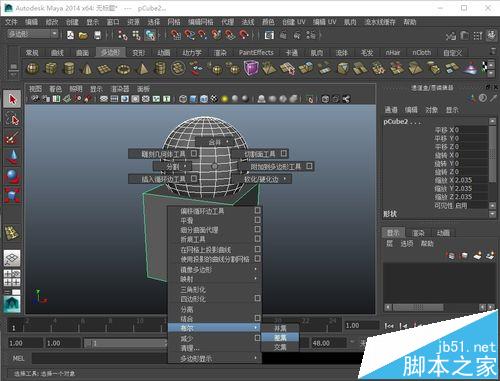Select the arrow Select tool in toolbox
The height and width of the screenshot is (381, 500).
[12, 99]
